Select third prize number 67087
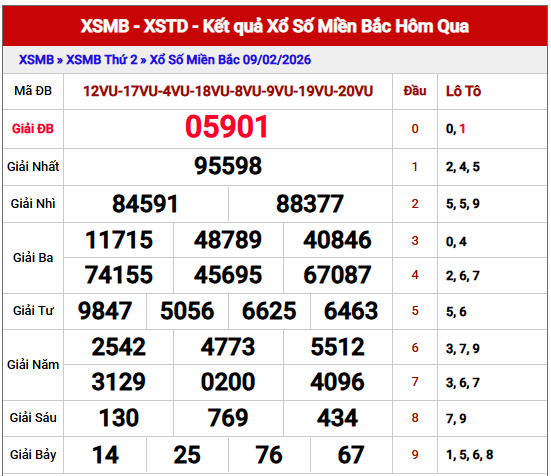 [337, 275]
